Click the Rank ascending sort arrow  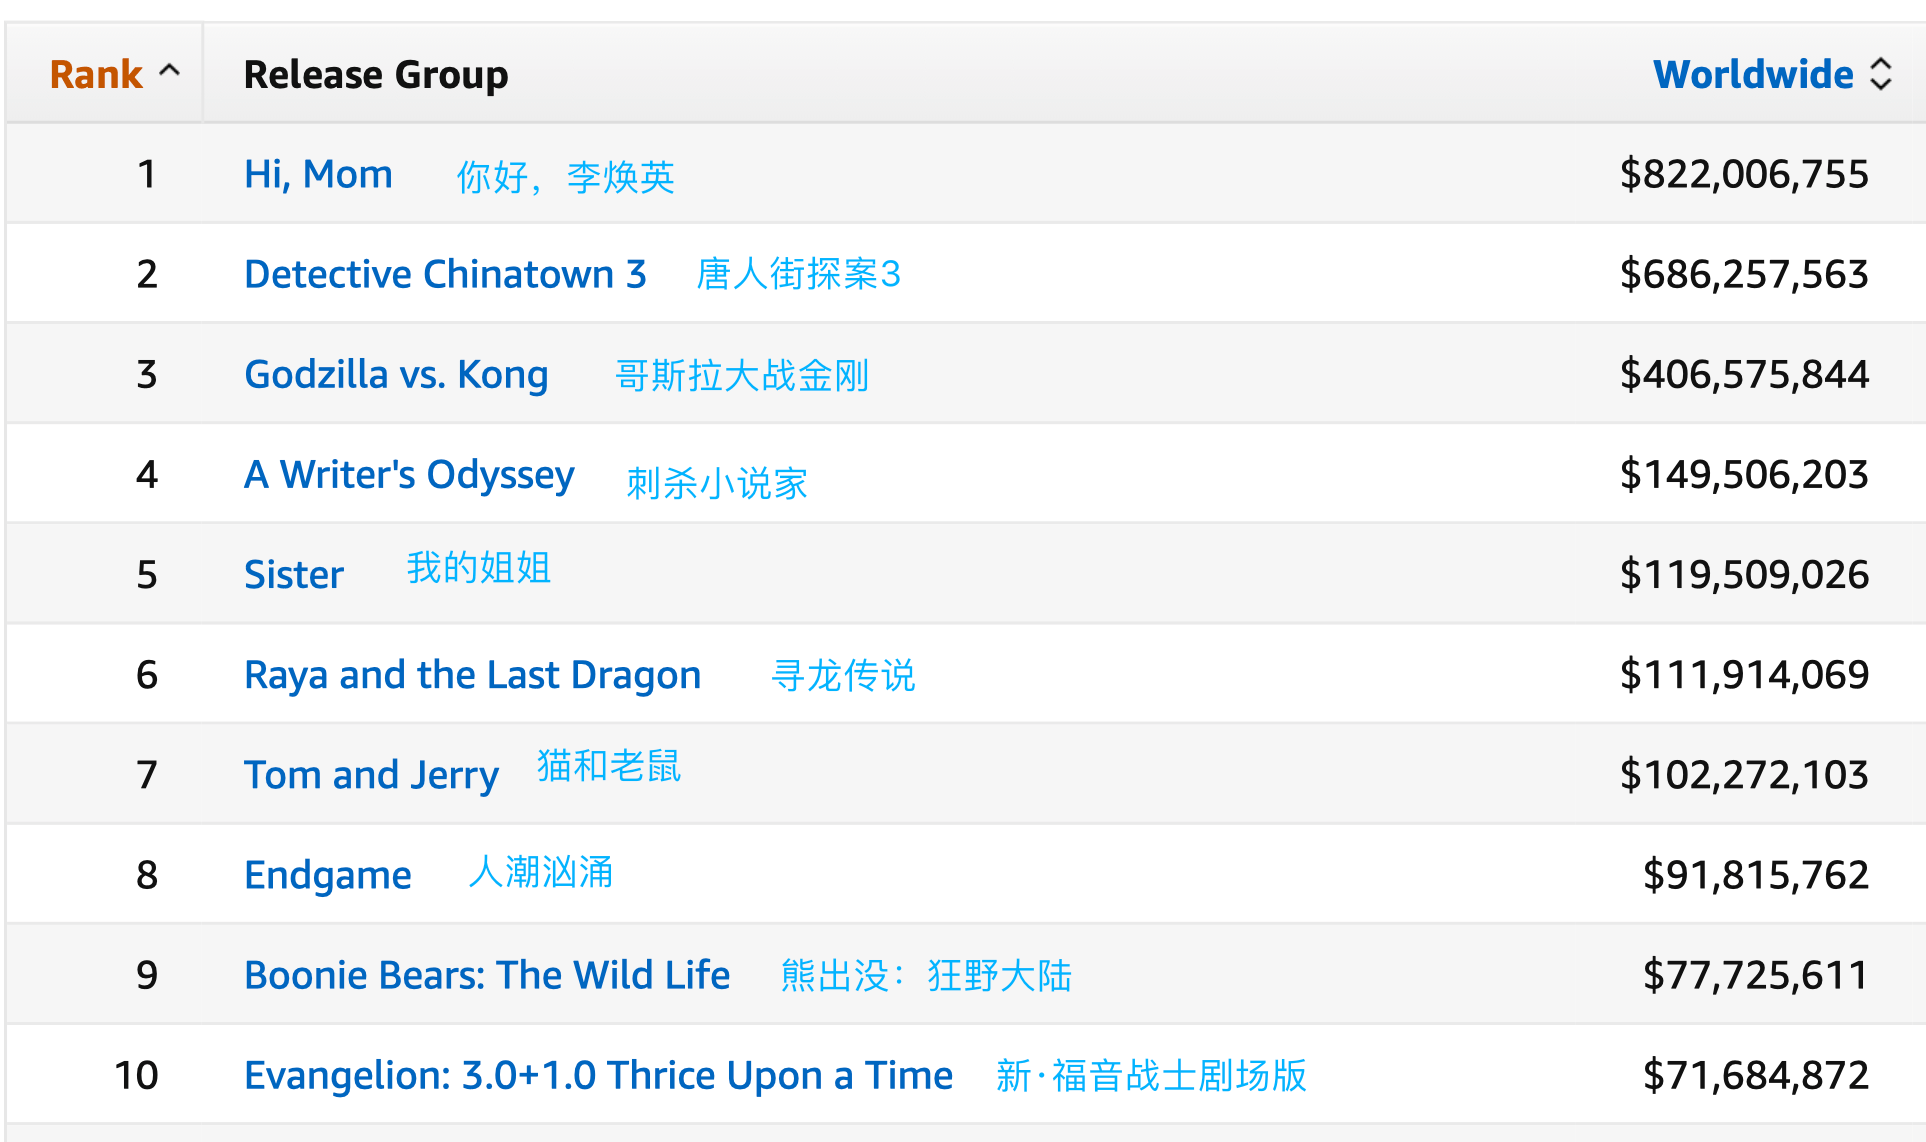(170, 72)
